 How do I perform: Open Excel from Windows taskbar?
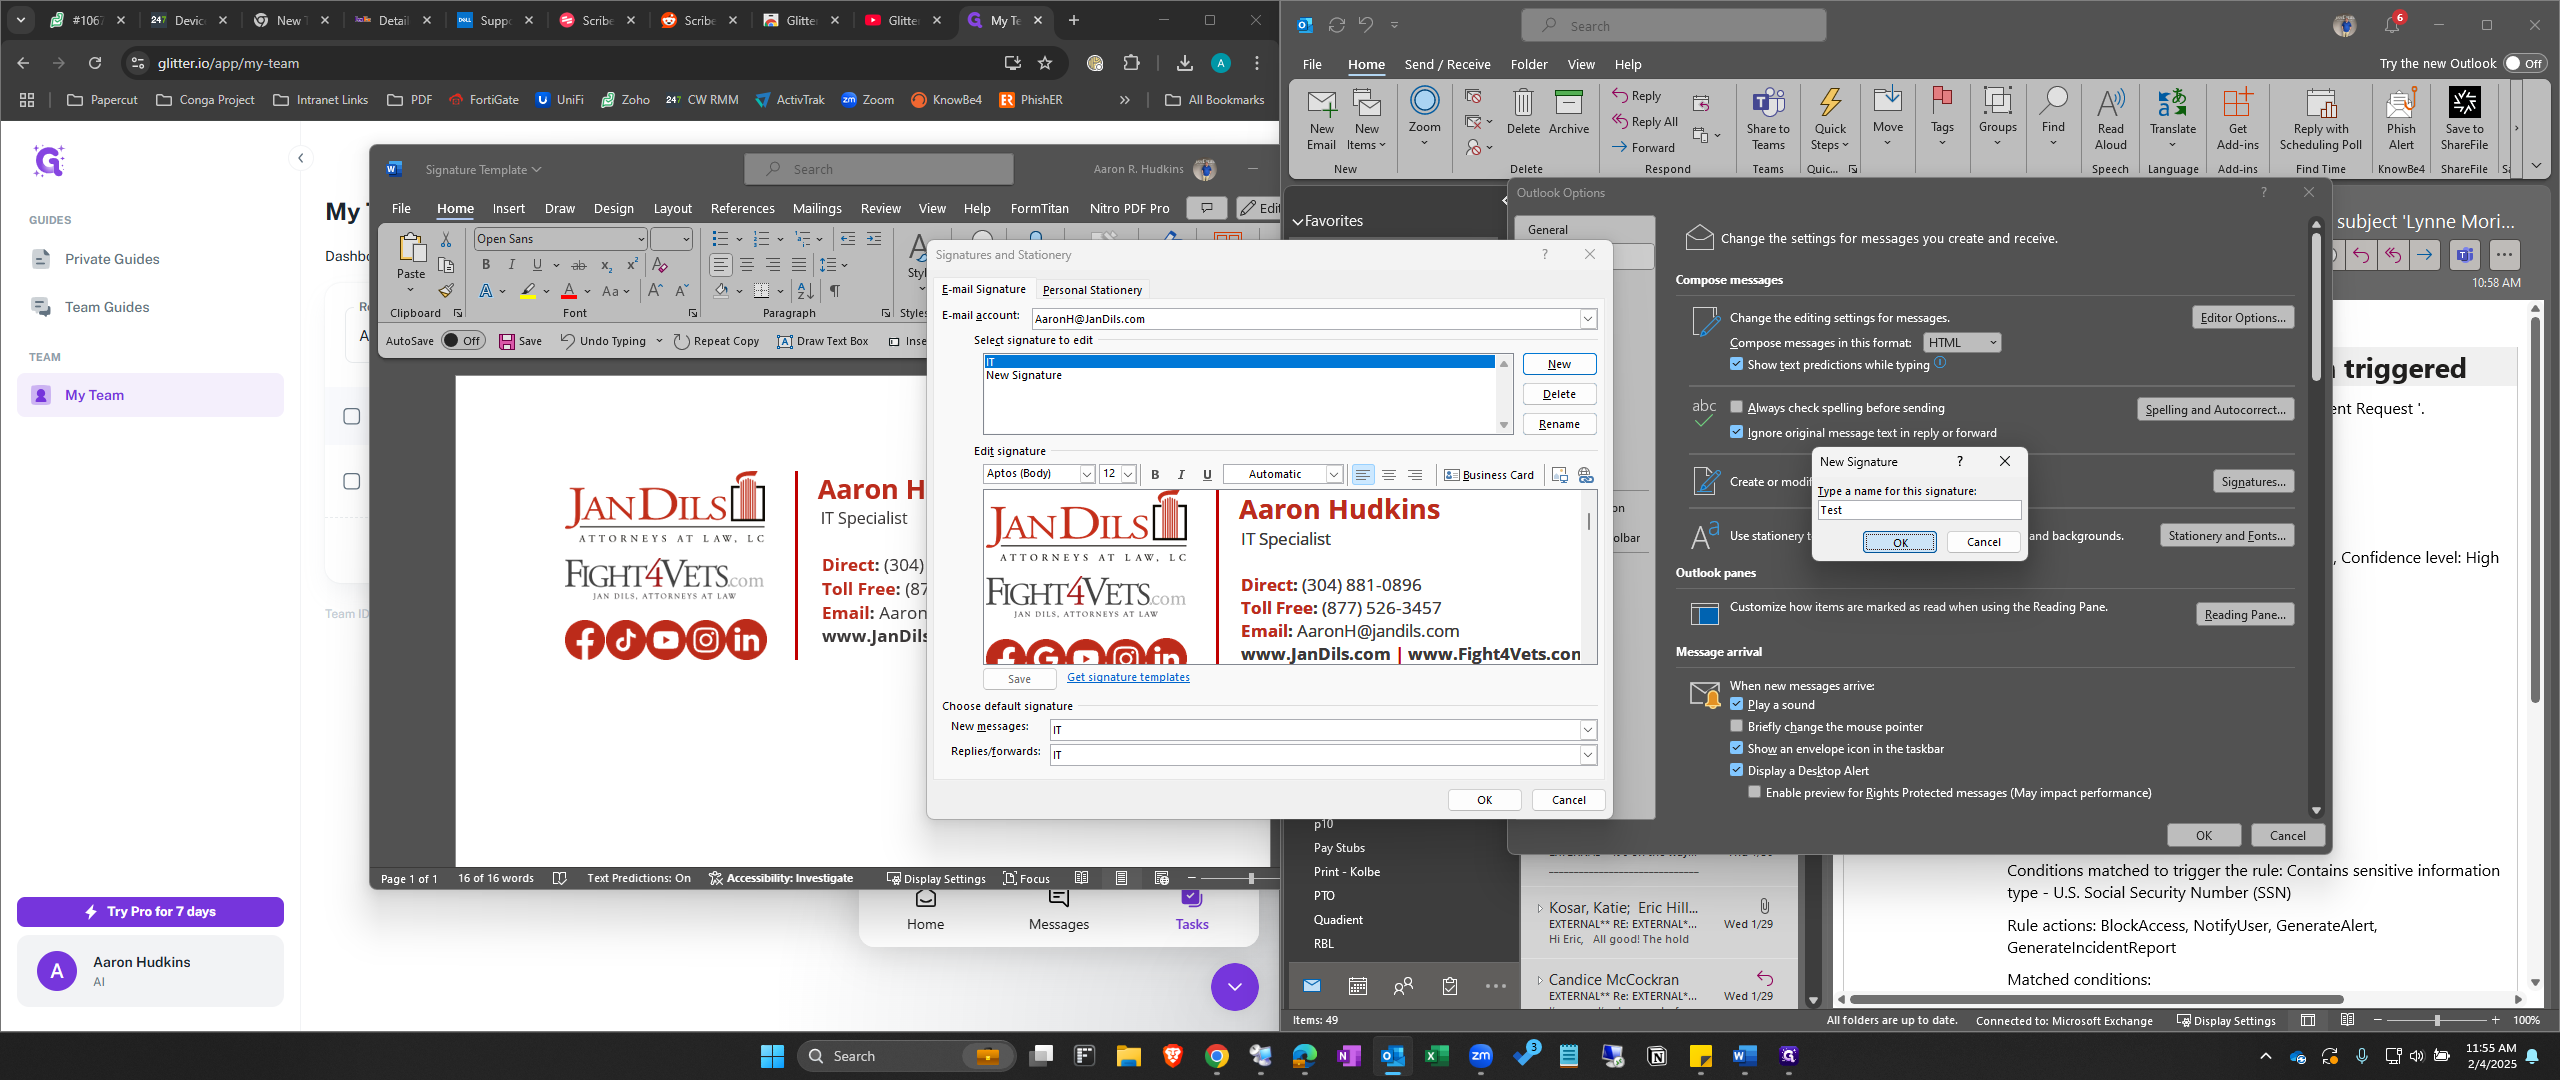point(1436,1056)
